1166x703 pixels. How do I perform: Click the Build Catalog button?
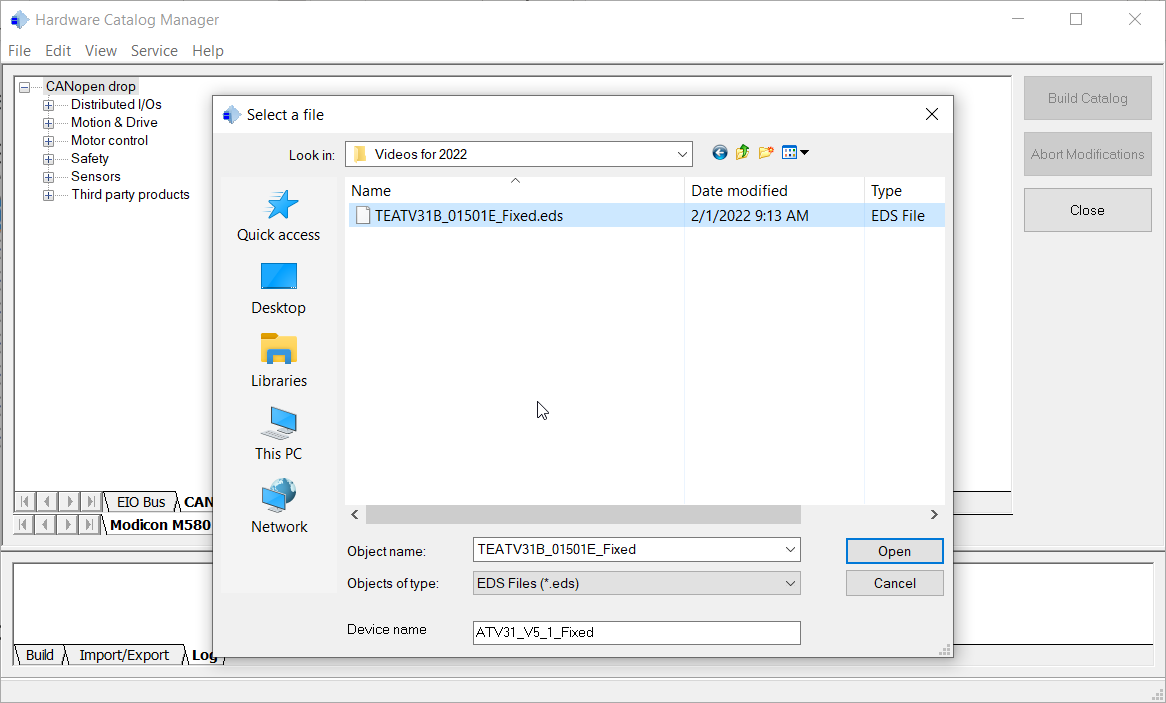(1087, 98)
